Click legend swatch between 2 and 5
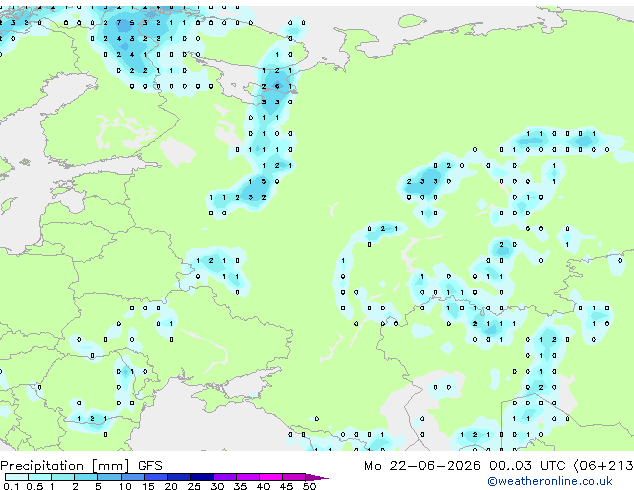The image size is (634, 490). 86,477
